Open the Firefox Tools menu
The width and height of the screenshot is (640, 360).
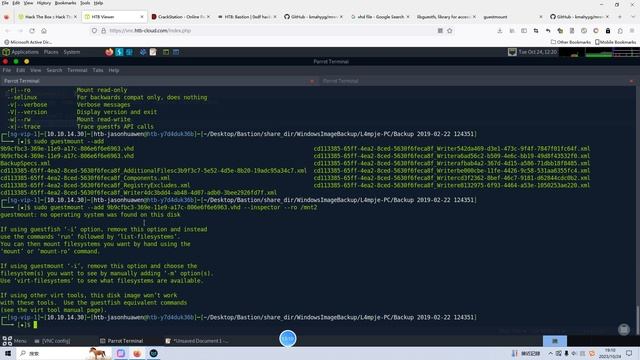(x=85, y=3)
